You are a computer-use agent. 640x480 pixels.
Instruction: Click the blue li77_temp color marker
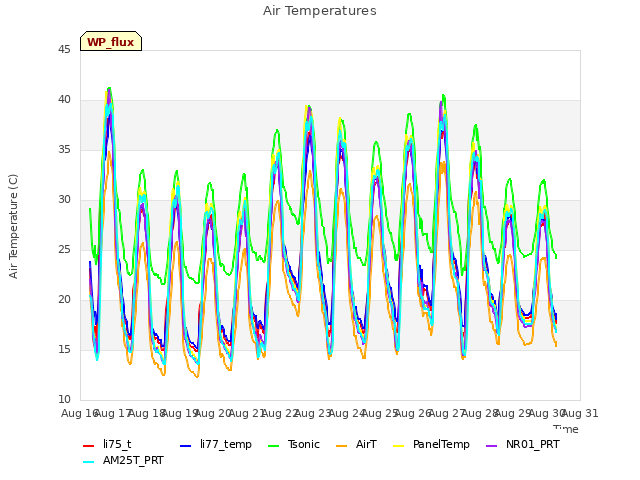pos(186,446)
